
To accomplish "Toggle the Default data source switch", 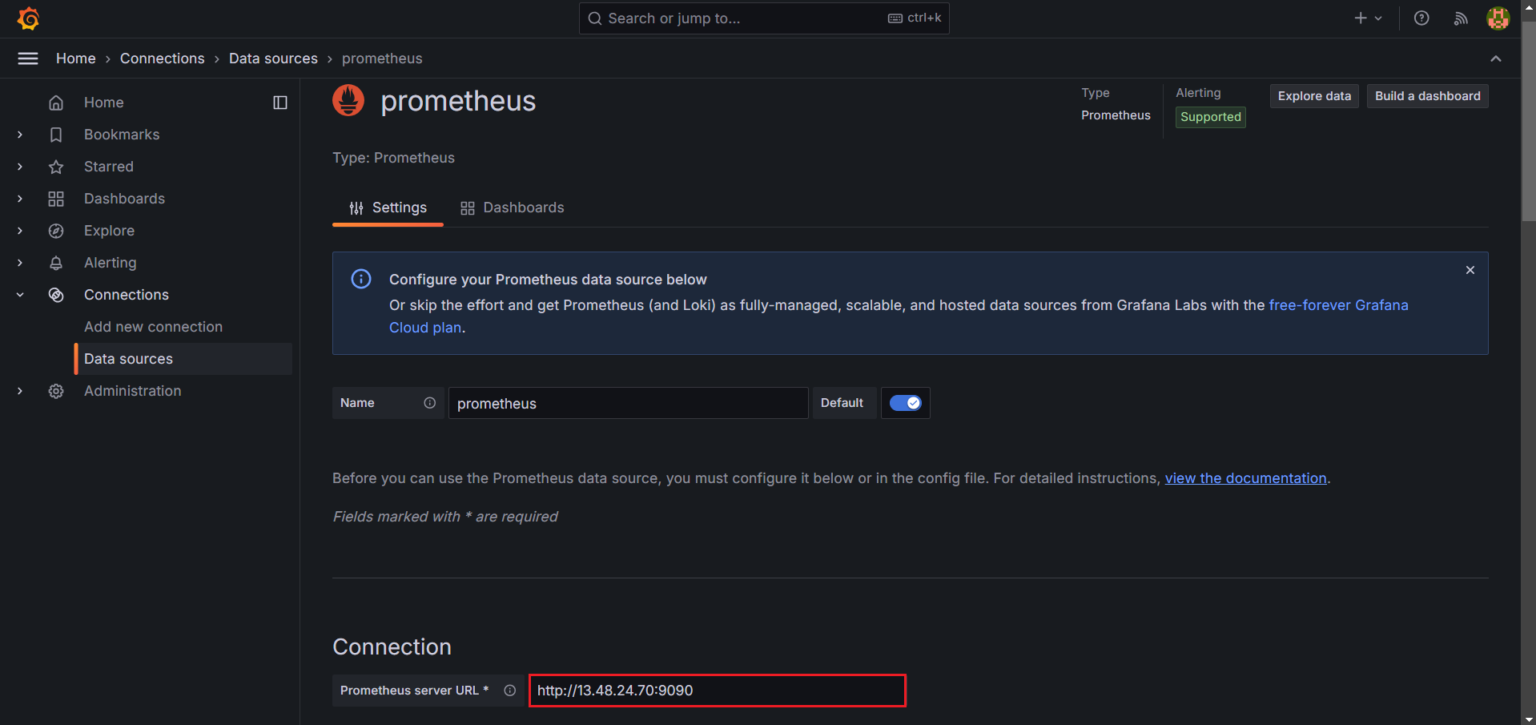I will (905, 403).
